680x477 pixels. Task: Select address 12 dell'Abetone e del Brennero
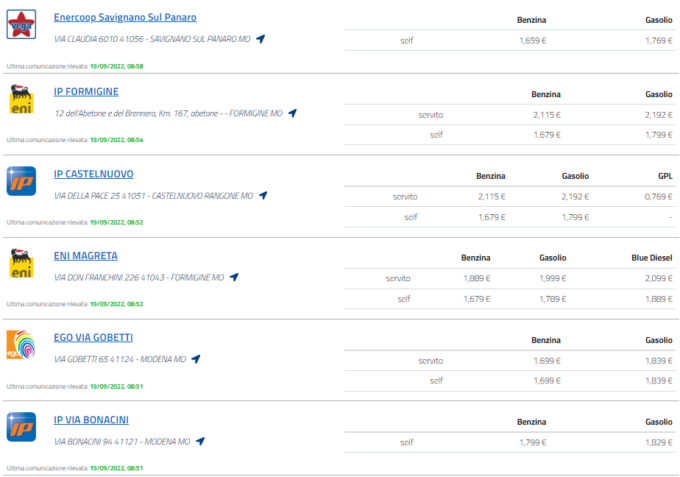[168, 114]
